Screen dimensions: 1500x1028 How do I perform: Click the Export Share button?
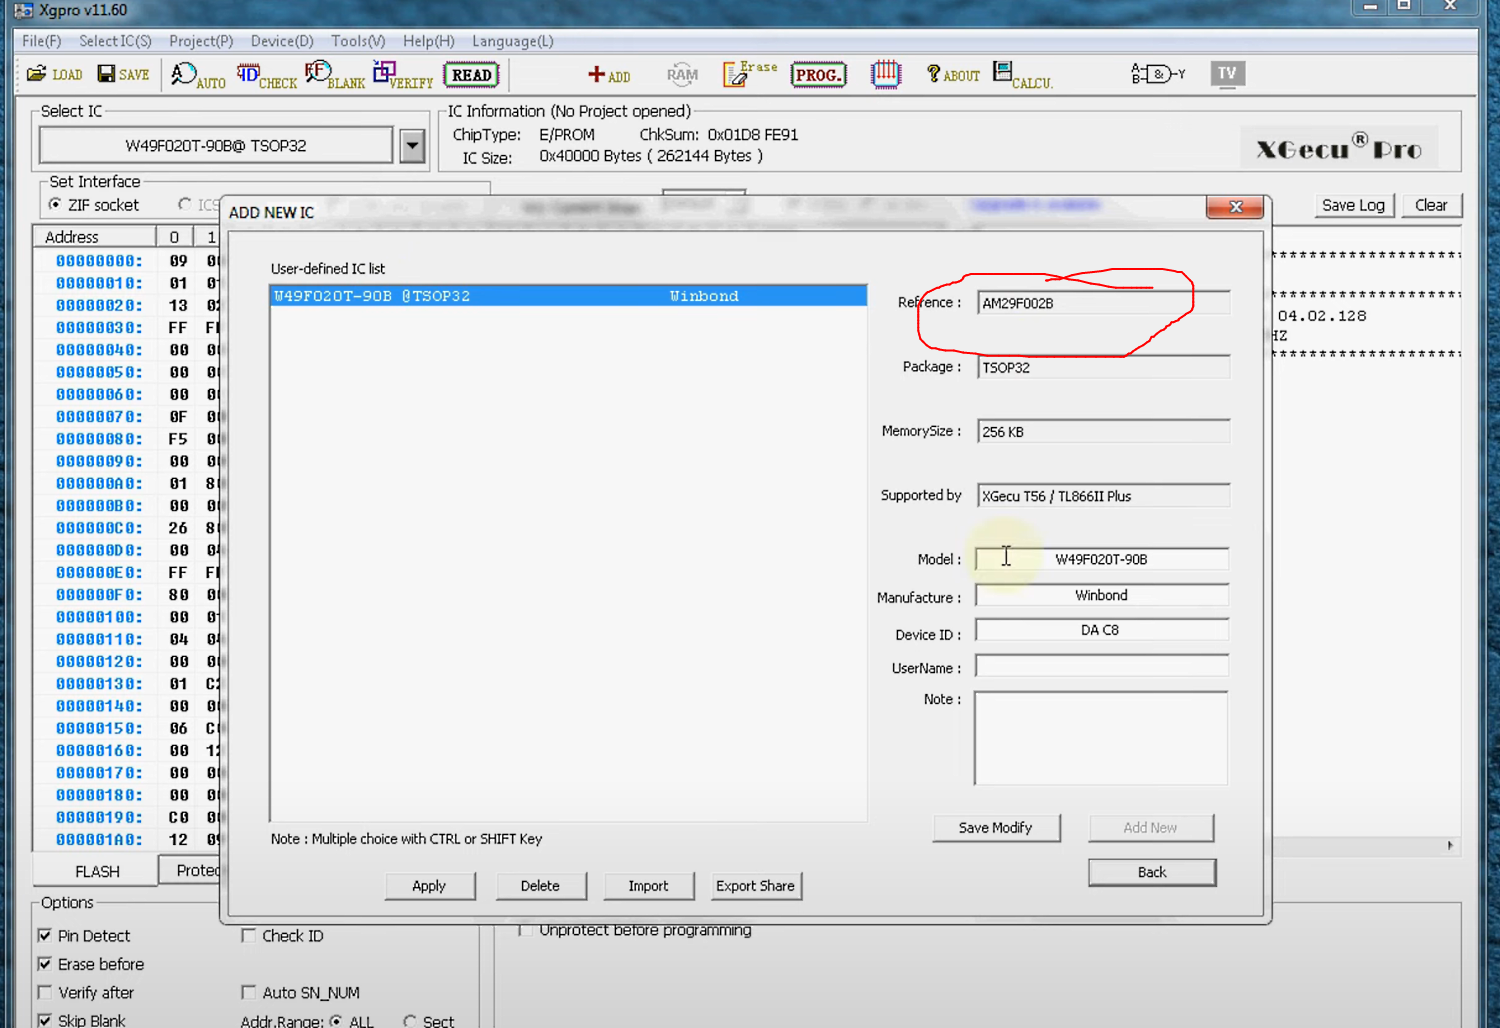[755, 886]
